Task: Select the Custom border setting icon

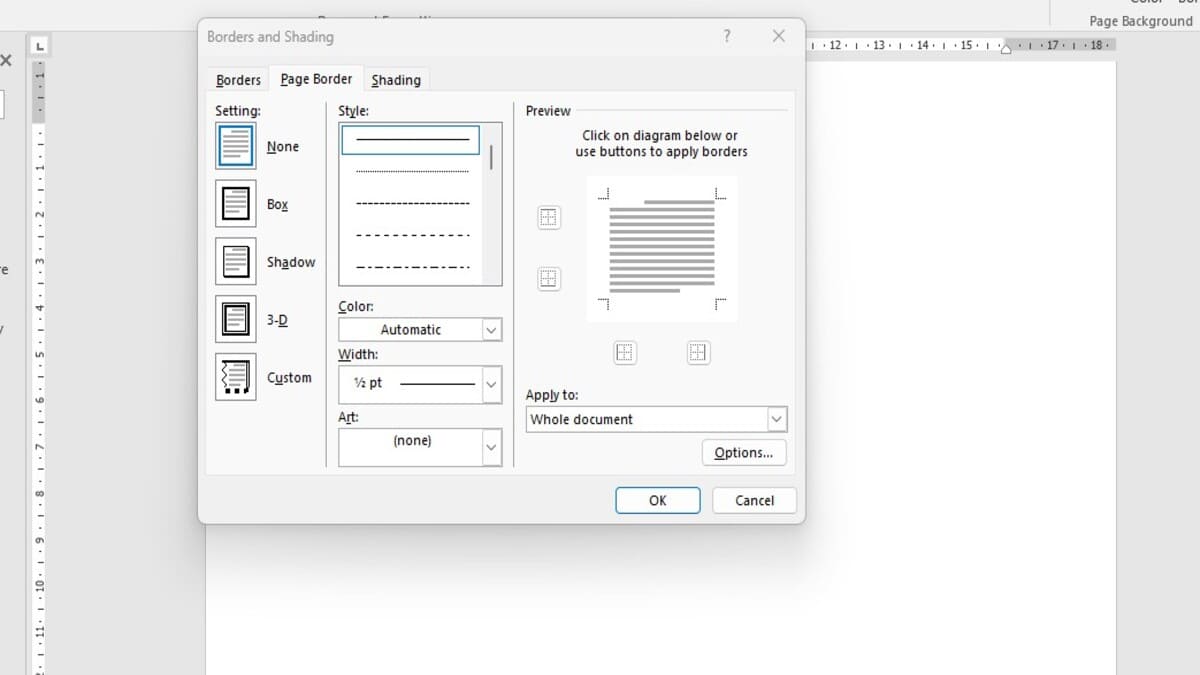Action: pyautogui.click(x=236, y=378)
